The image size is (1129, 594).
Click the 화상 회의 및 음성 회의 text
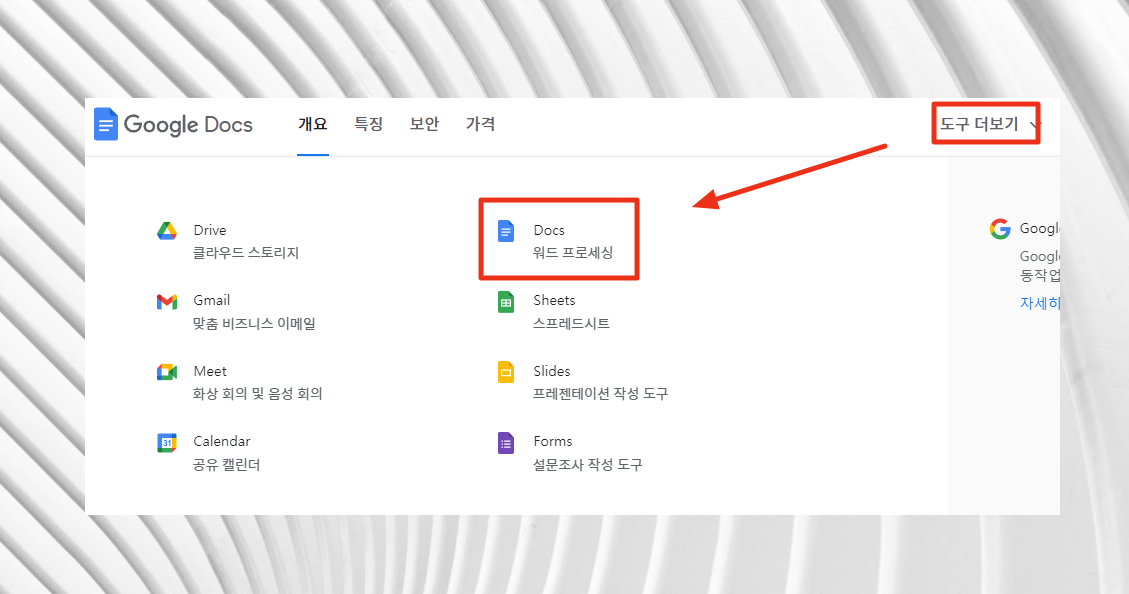(258, 394)
